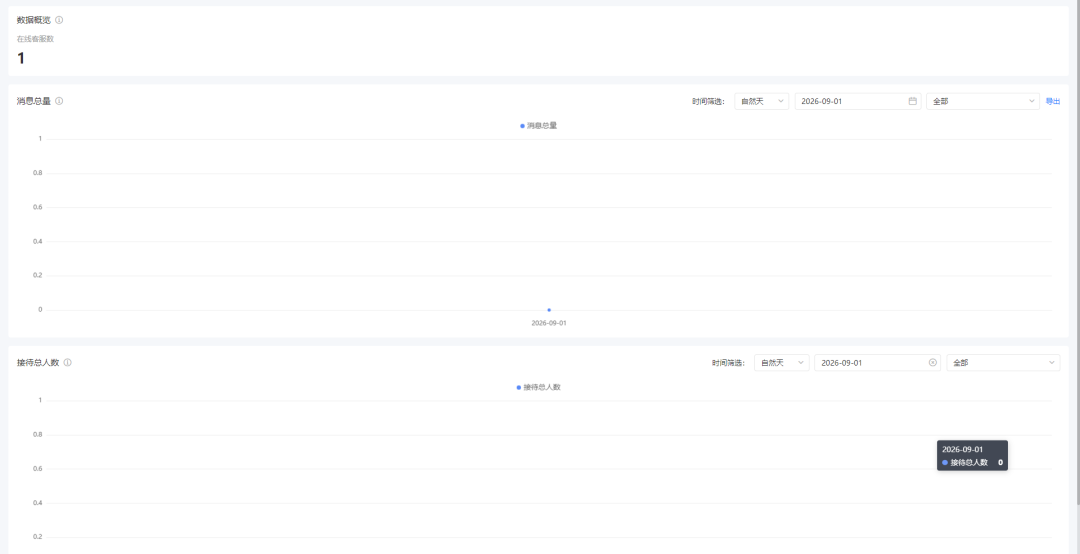Click info icon beside 数据概览 title
Screen dimensions: 1080x554
[x=59, y=20]
